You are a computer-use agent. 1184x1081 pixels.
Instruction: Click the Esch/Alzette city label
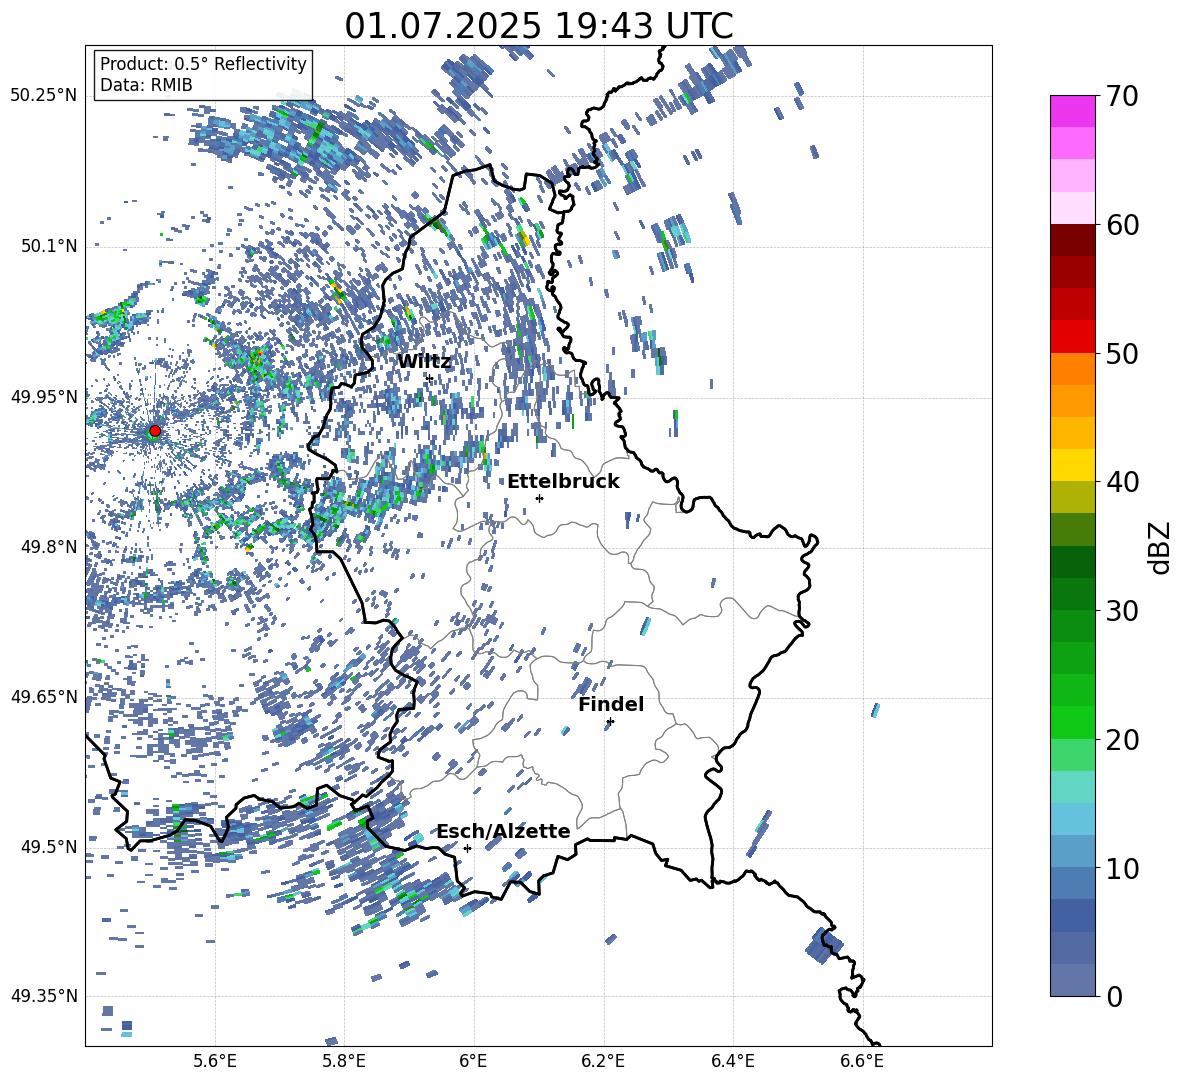[x=503, y=832]
